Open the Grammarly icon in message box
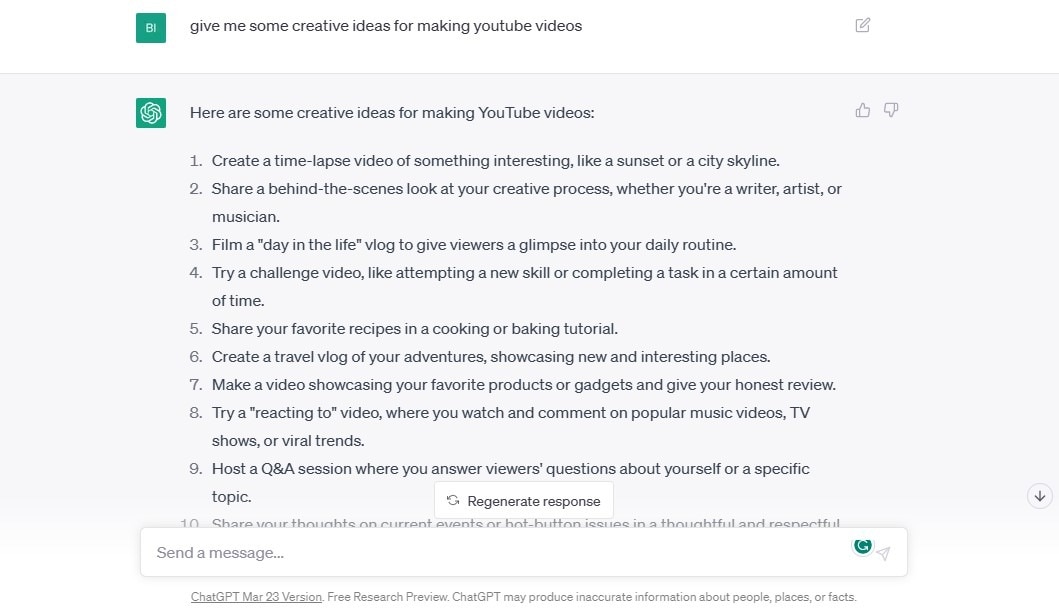 (862, 546)
